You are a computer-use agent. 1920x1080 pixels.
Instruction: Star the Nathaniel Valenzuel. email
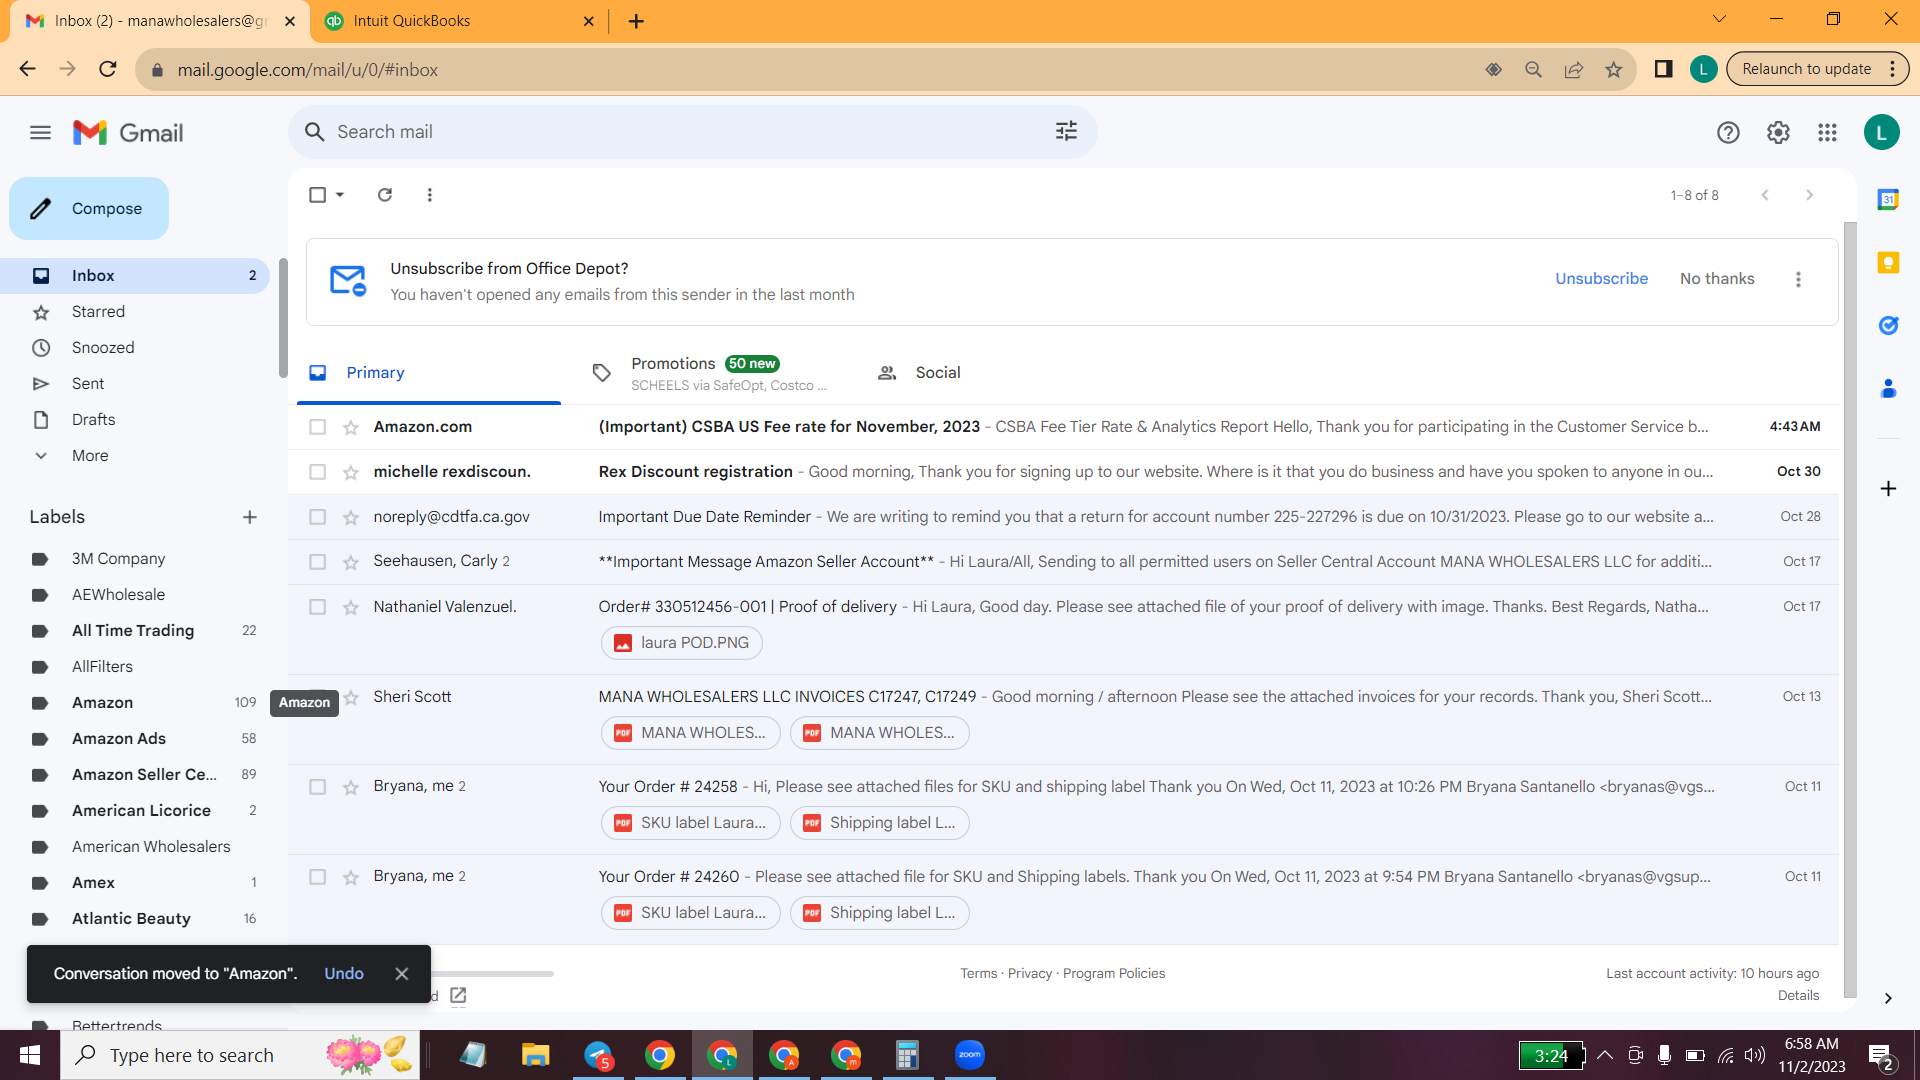[351, 607]
